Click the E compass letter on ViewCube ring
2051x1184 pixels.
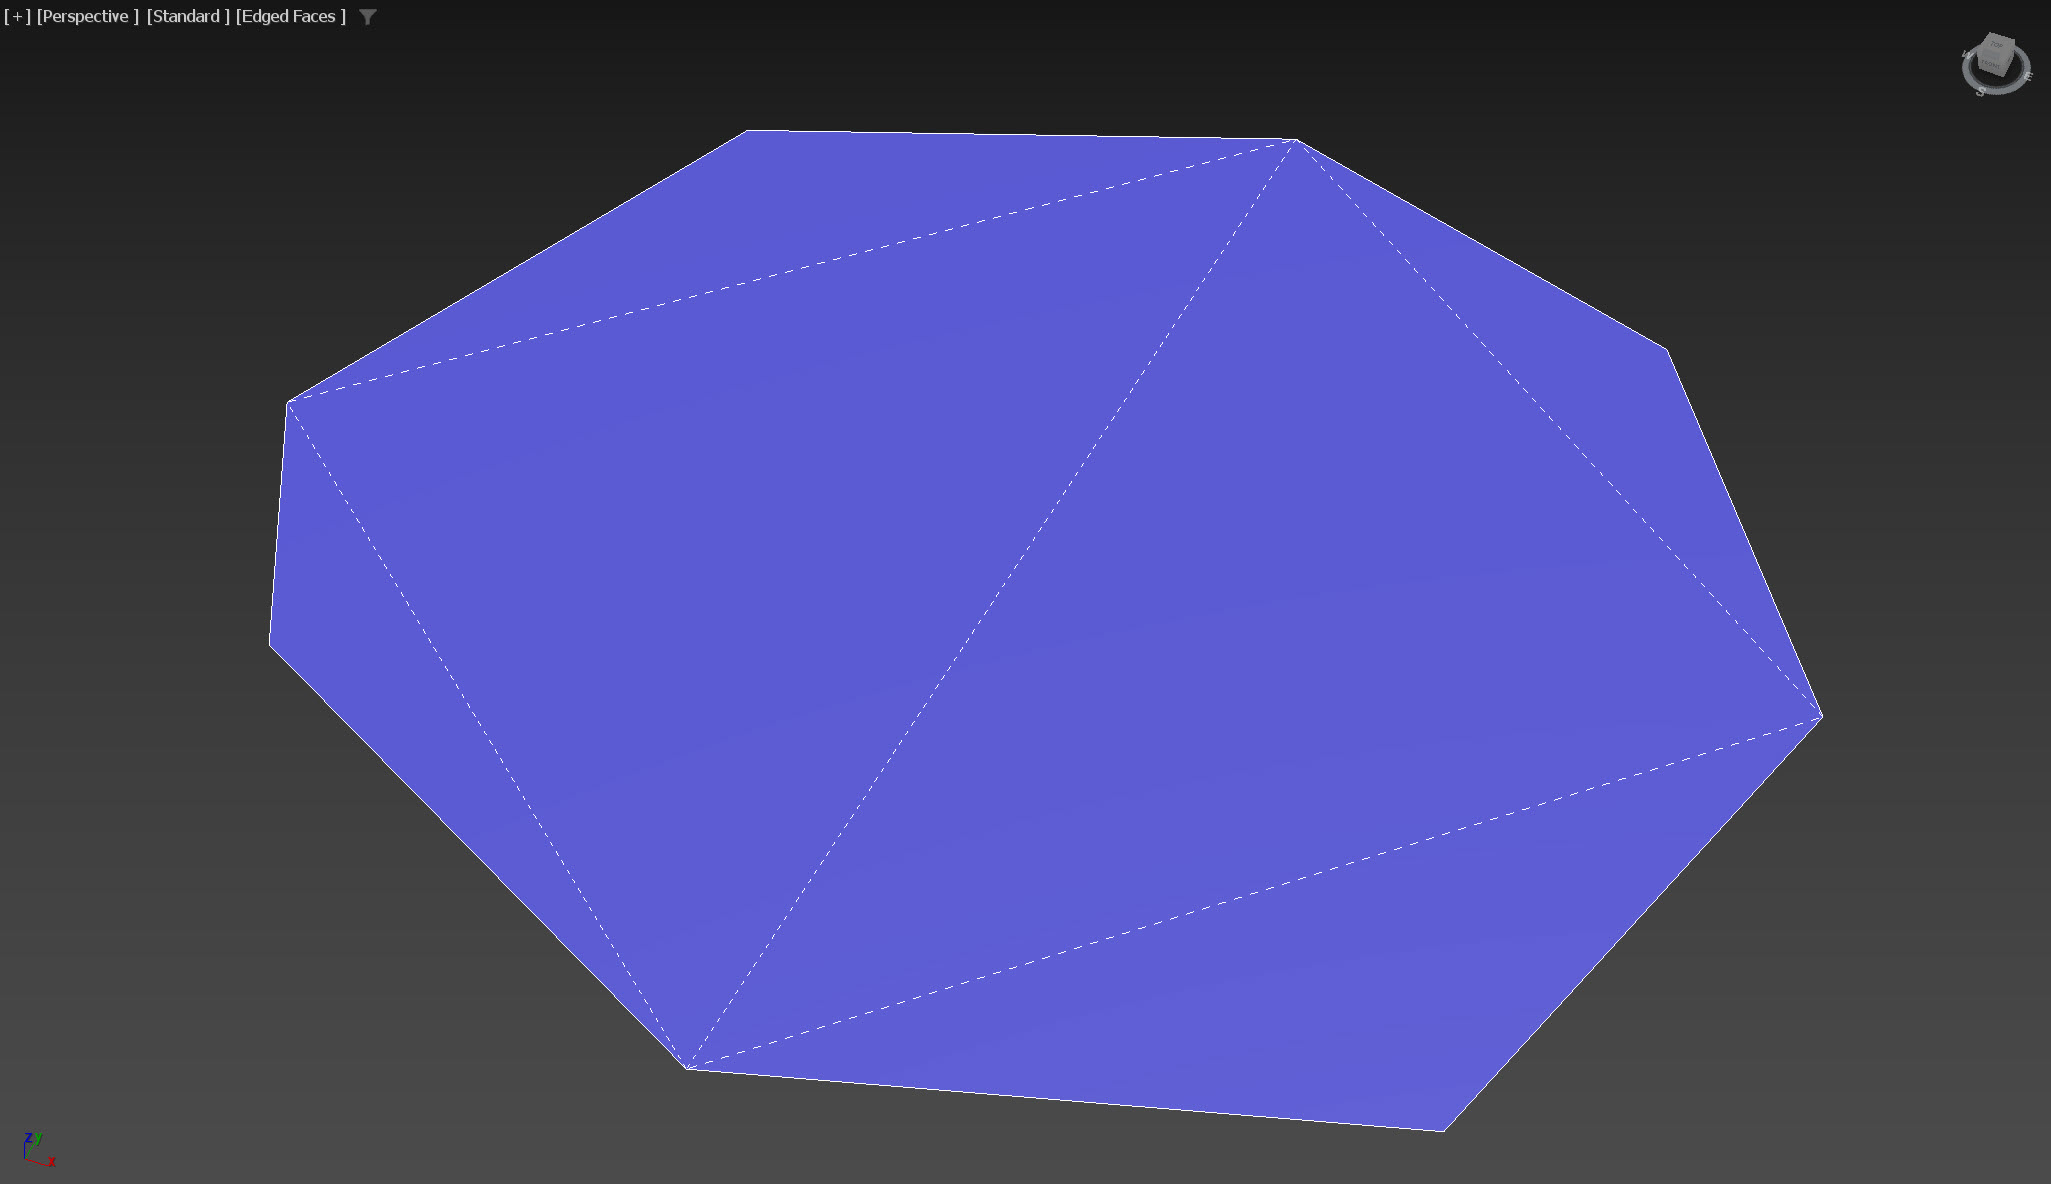point(2028,77)
